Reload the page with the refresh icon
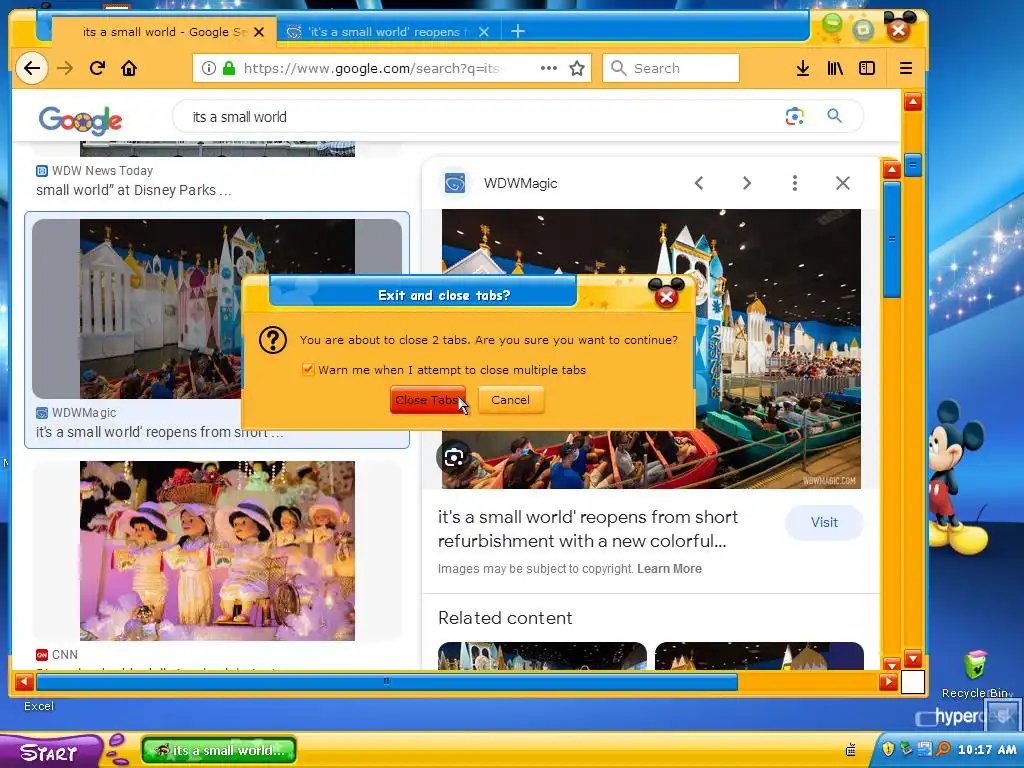 click(97, 68)
